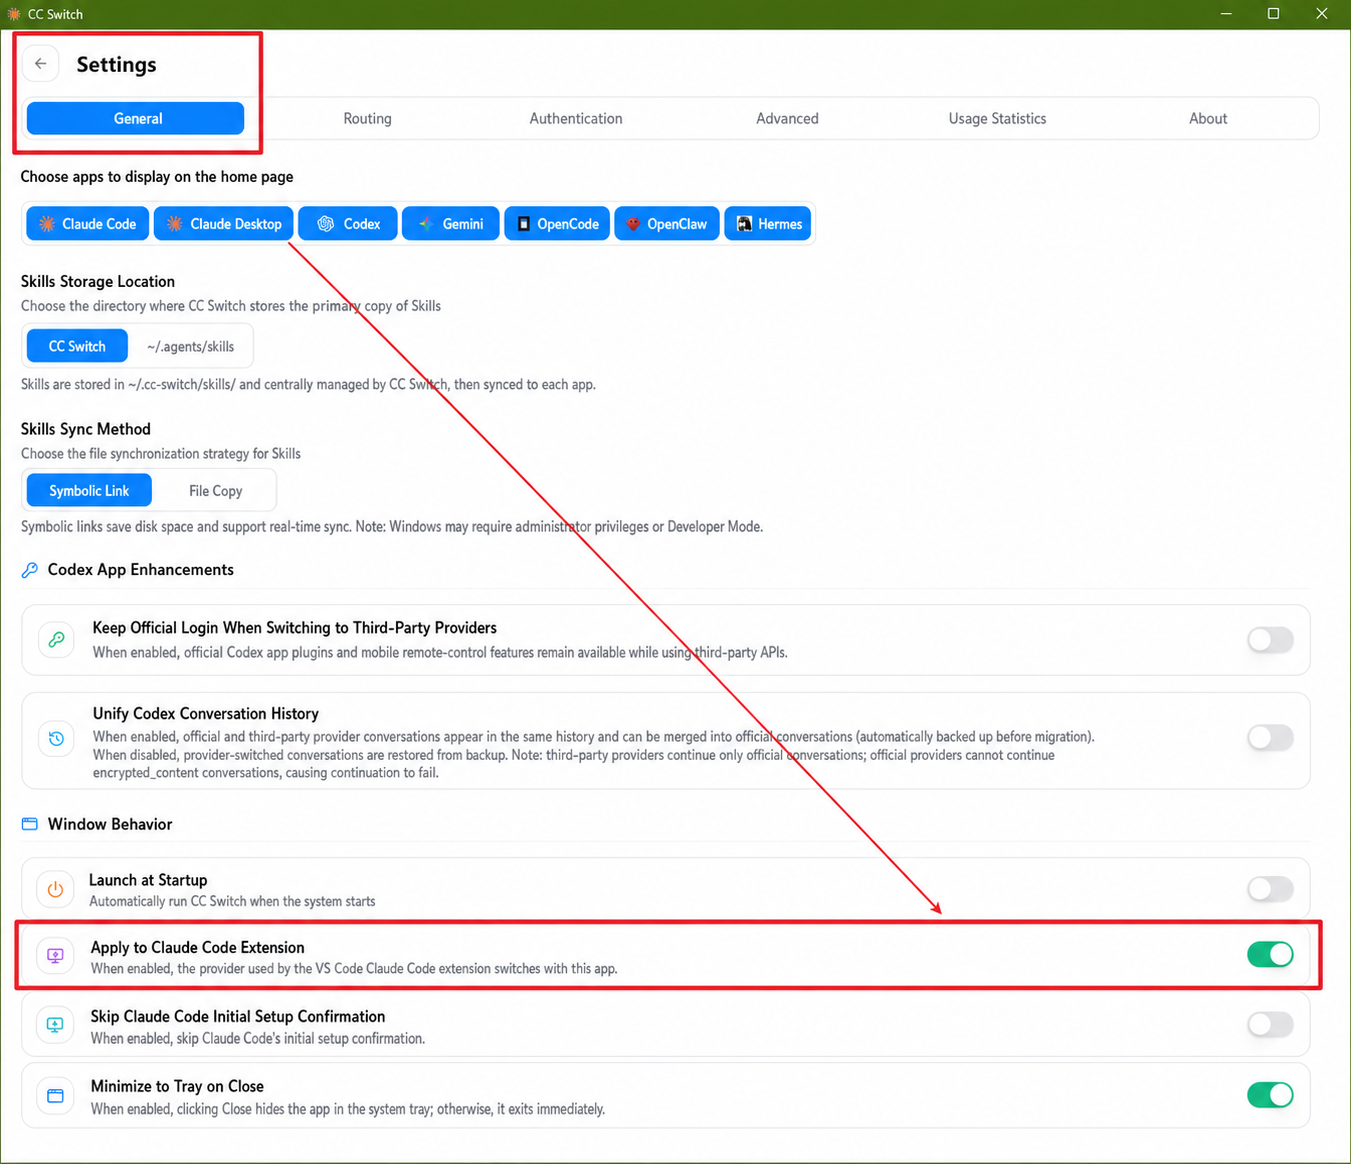
Task: Click the blue window icon for Minimize to Tray on Close
Action: tap(55, 1096)
